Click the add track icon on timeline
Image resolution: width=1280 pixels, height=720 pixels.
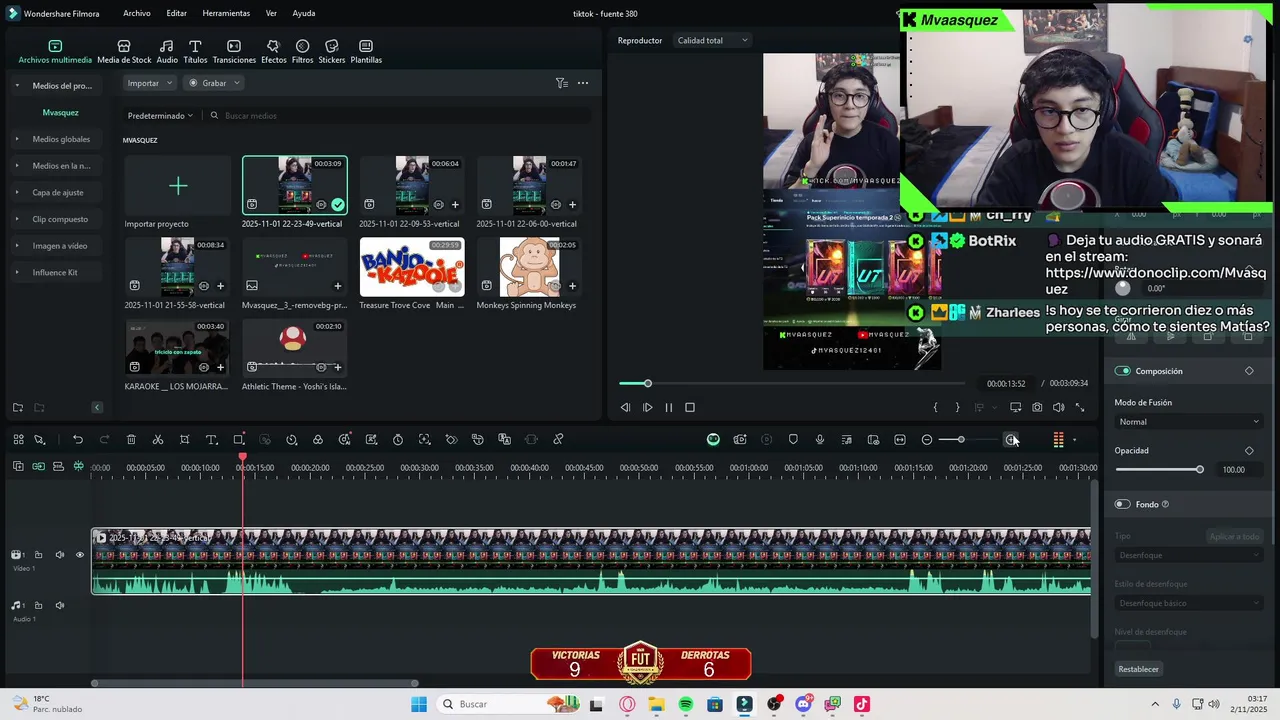[x=18, y=467]
